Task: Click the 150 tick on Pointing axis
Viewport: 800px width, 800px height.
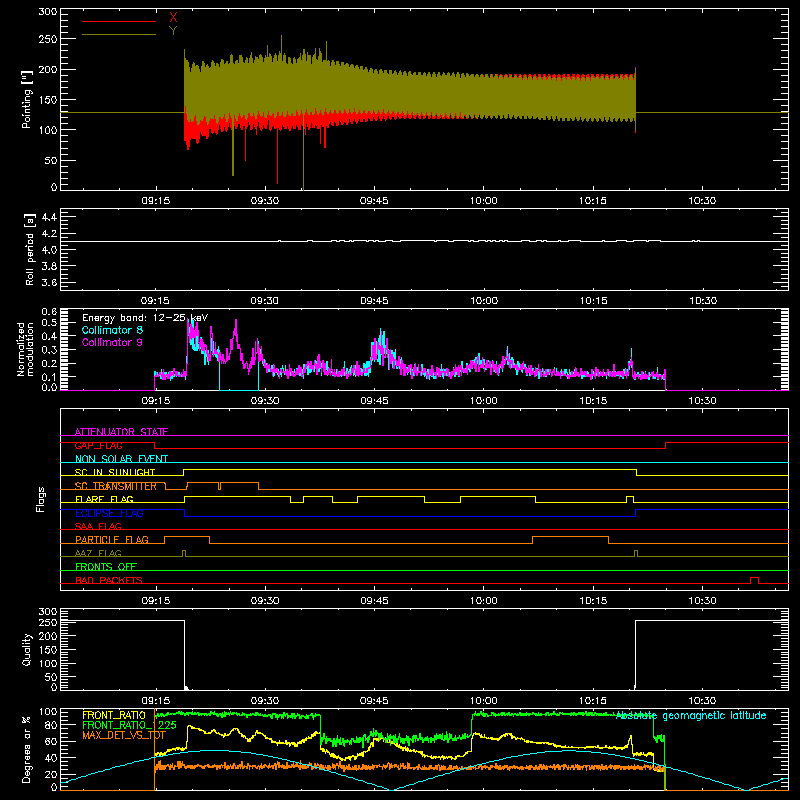Action: [x=48, y=100]
